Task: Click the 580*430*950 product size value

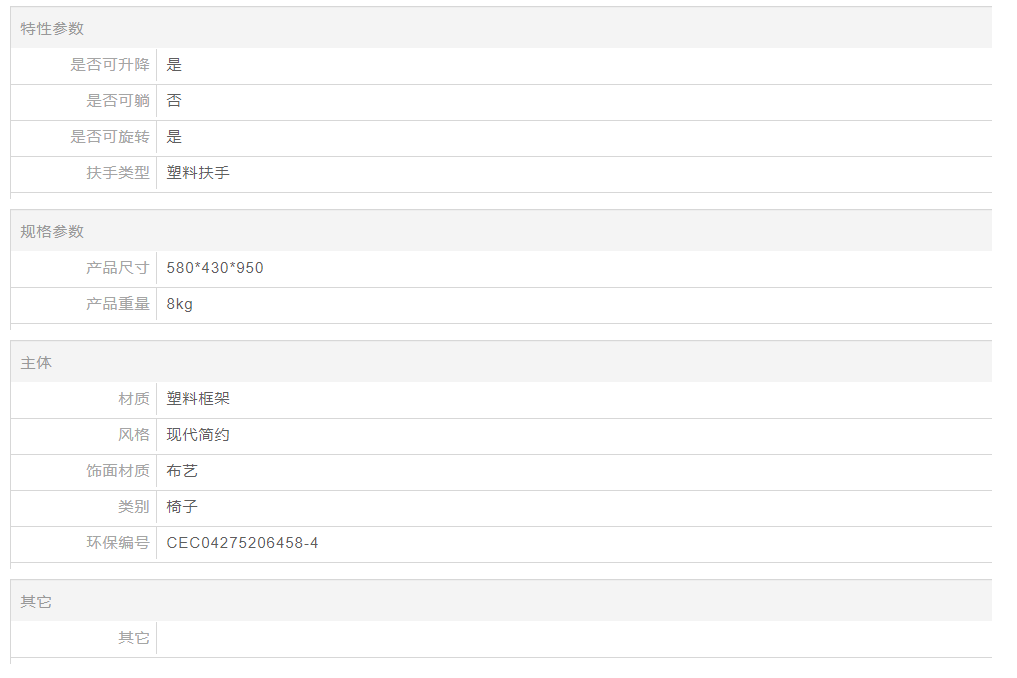Action: (x=215, y=268)
